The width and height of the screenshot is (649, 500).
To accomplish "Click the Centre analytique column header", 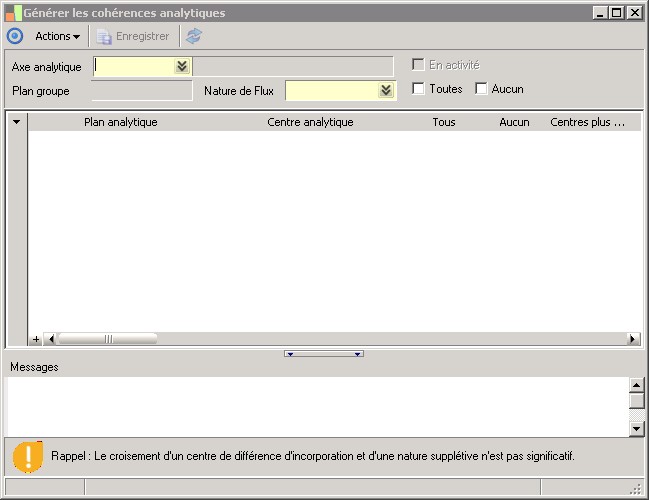I will [310, 122].
